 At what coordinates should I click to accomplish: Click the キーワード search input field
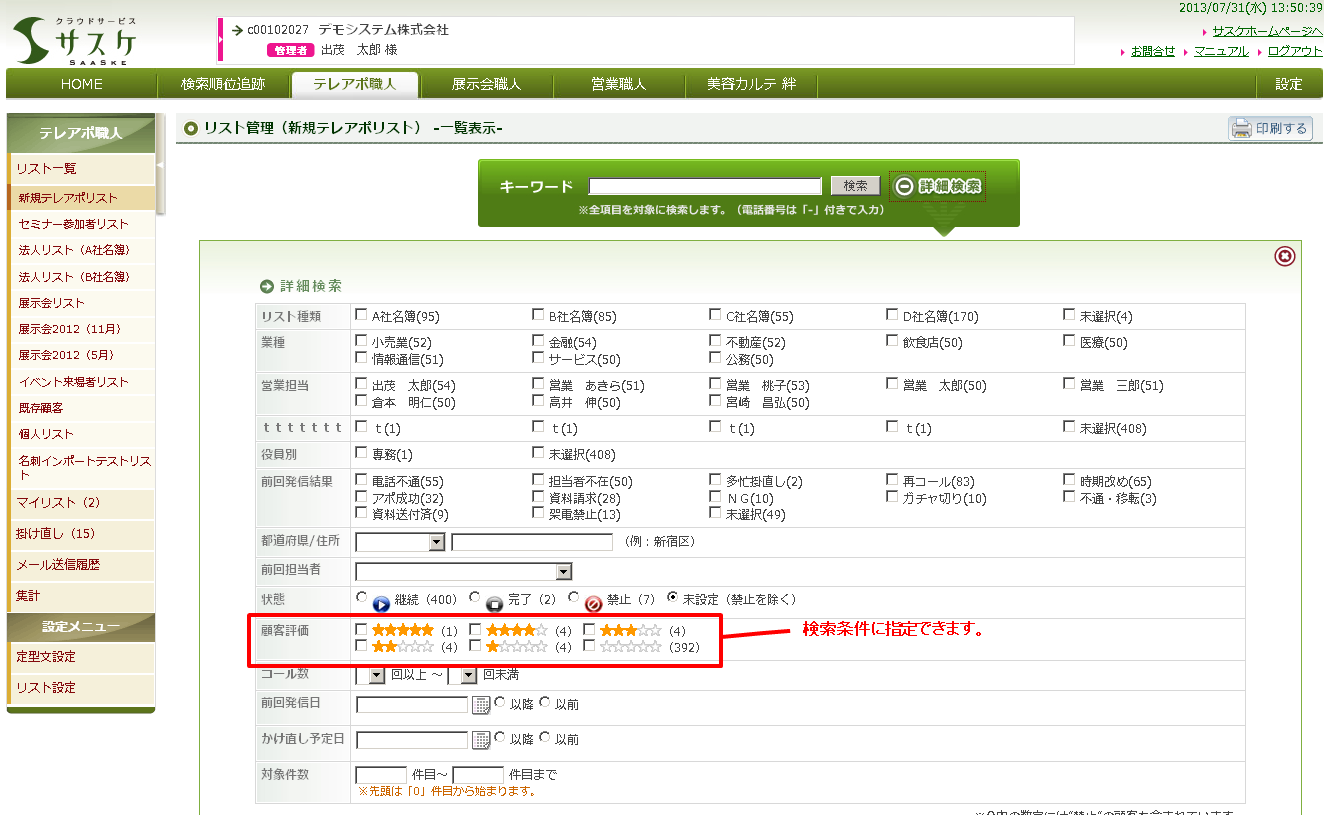[x=704, y=186]
